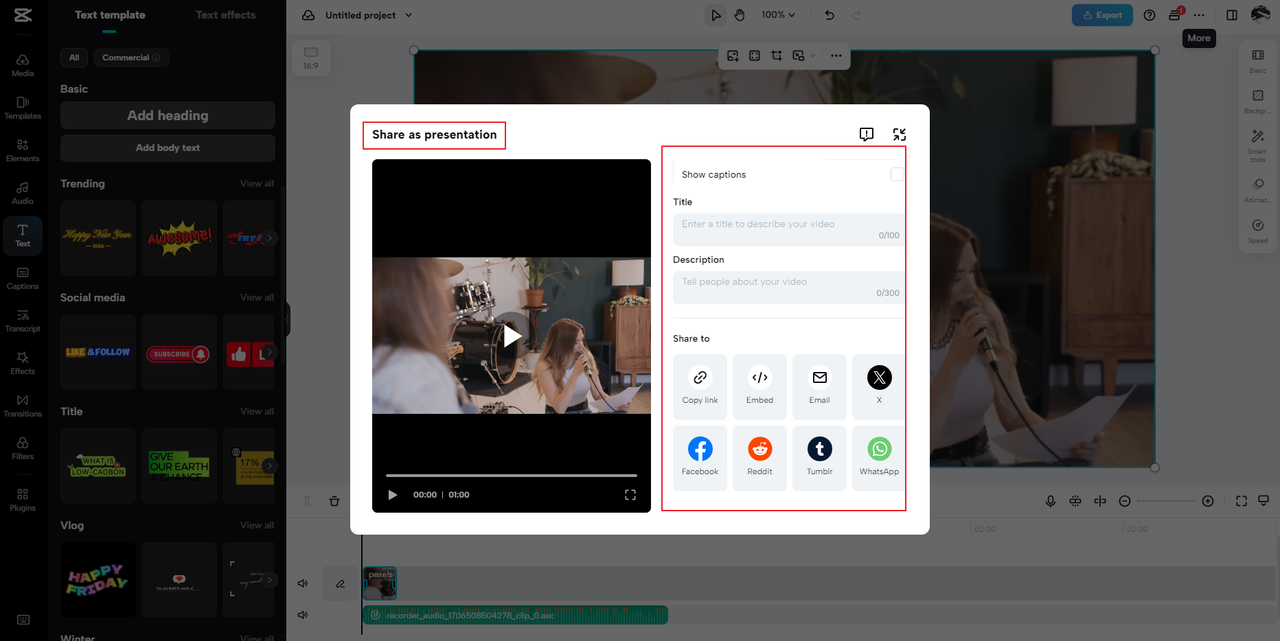Screen dimensions: 1280x641
Task: Enable the Show captions checkbox
Action: 898,174
